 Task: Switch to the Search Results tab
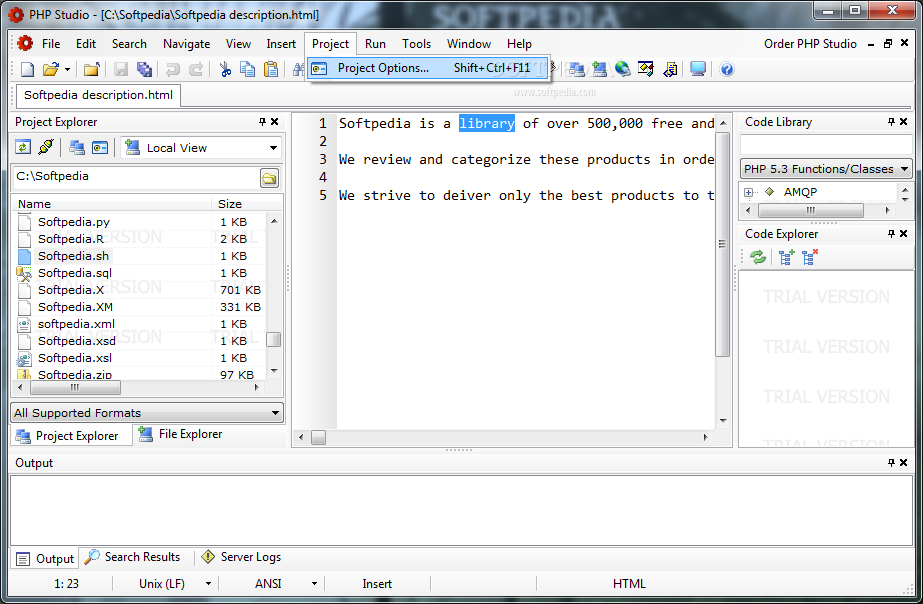tap(132, 557)
